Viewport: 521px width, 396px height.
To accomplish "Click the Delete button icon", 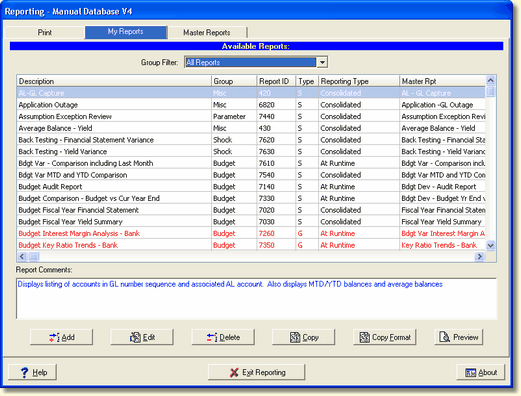I will point(212,337).
